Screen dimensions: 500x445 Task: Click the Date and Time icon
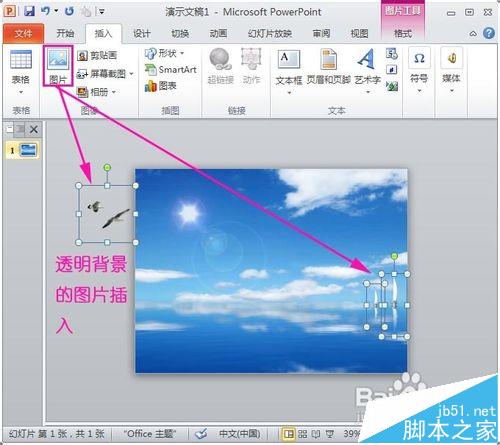(392, 54)
